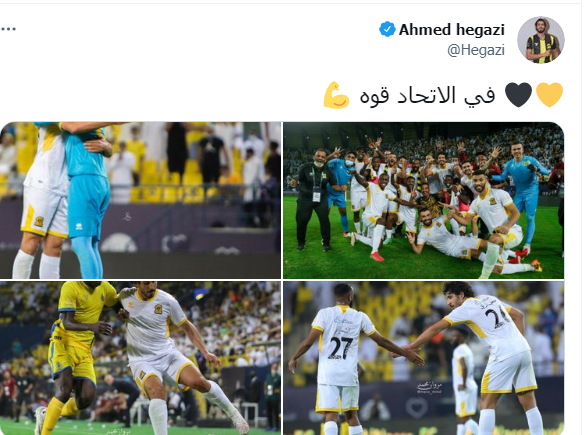Click the man in black tracksuit
Screen dimensions: 584x435
coord(314,199)
